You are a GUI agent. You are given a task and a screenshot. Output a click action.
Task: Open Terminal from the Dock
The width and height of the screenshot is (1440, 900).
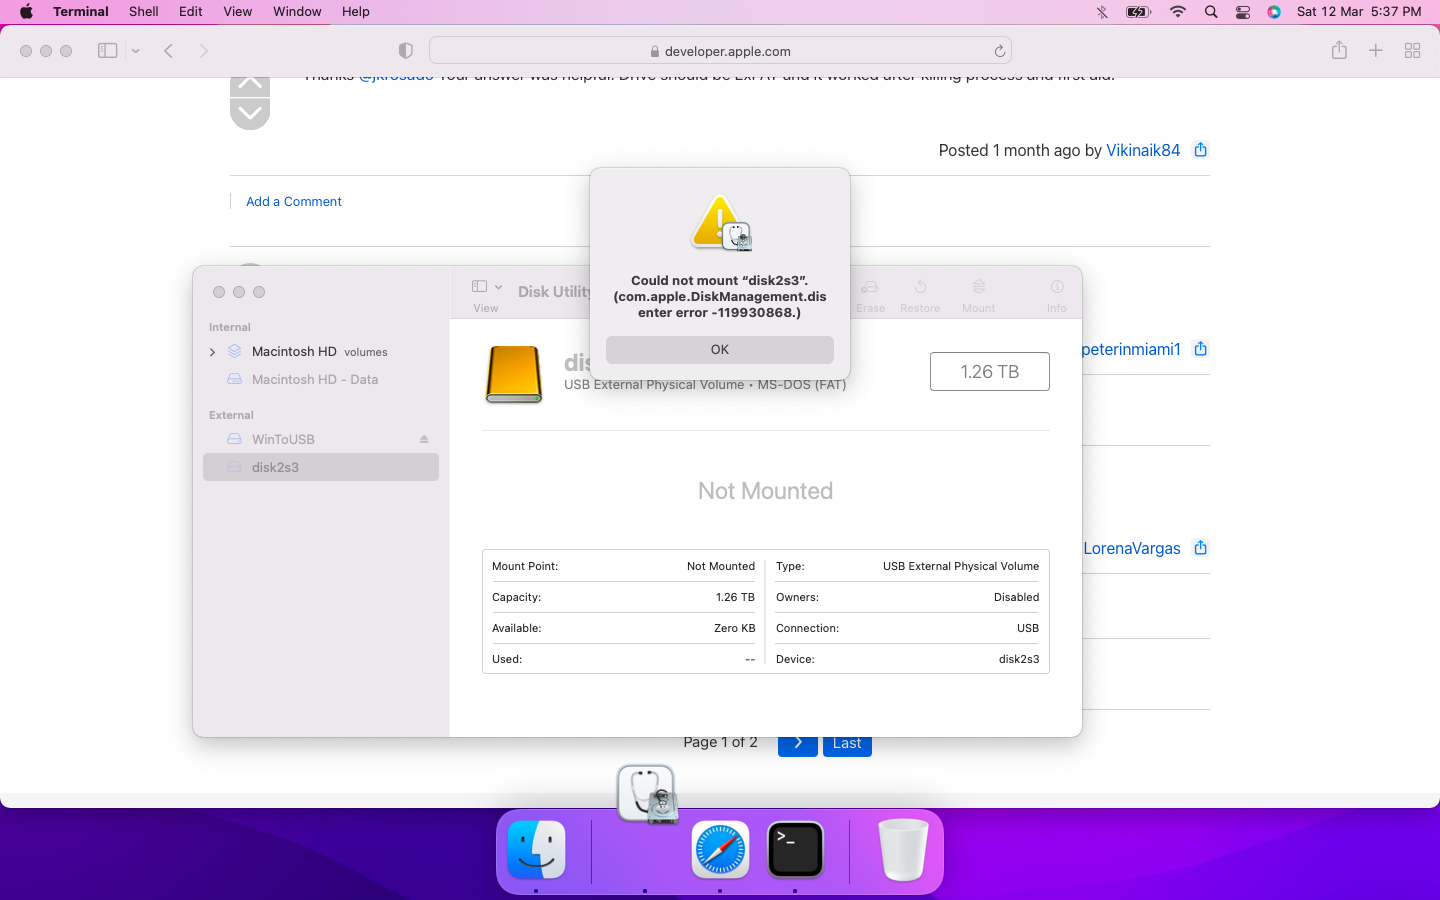tap(795, 850)
